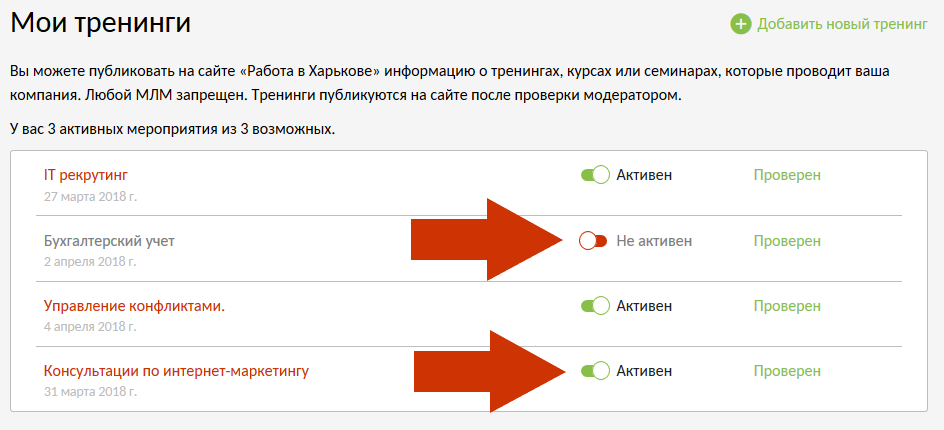The width and height of the screenshot is (944, 430).
Task: Click 'Проверен' status for Бухгалтерский учет
Action: click(787, 241)
